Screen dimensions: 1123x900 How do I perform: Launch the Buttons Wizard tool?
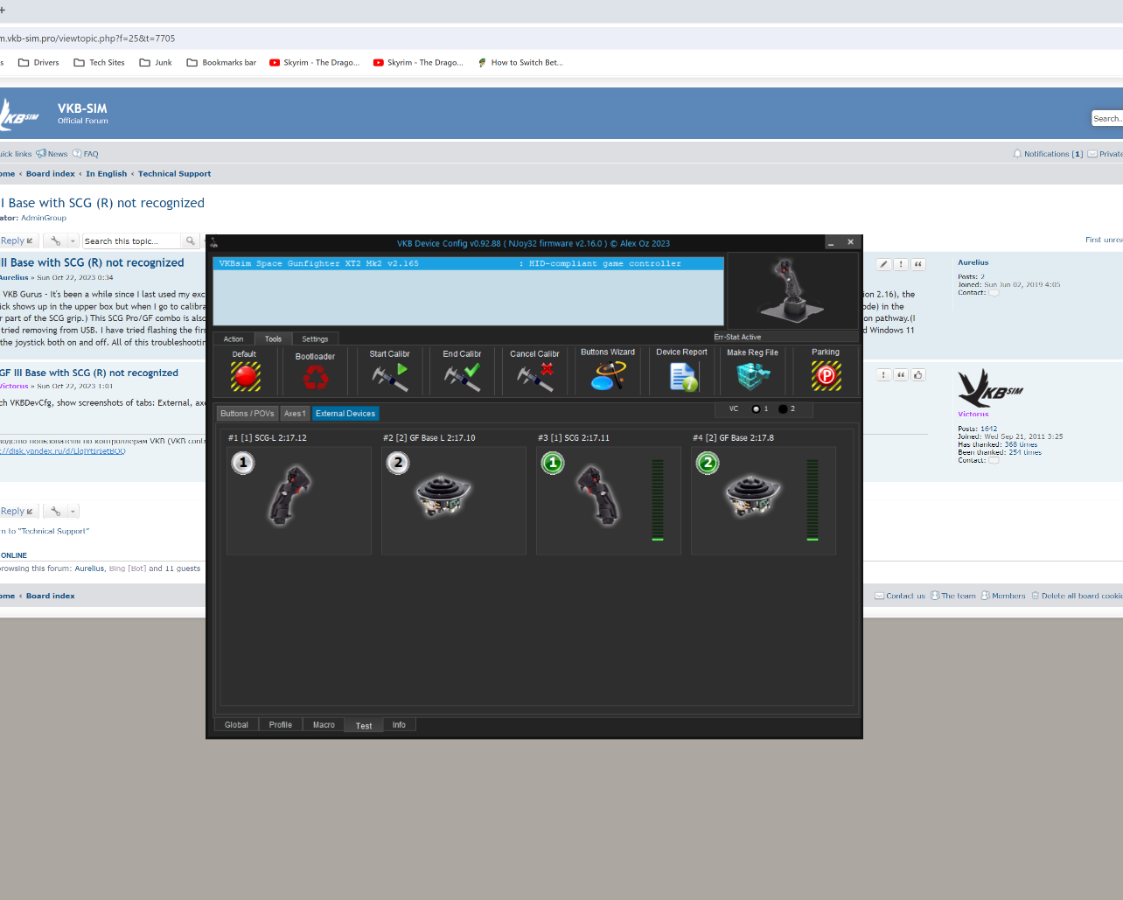tap(608, 375)
